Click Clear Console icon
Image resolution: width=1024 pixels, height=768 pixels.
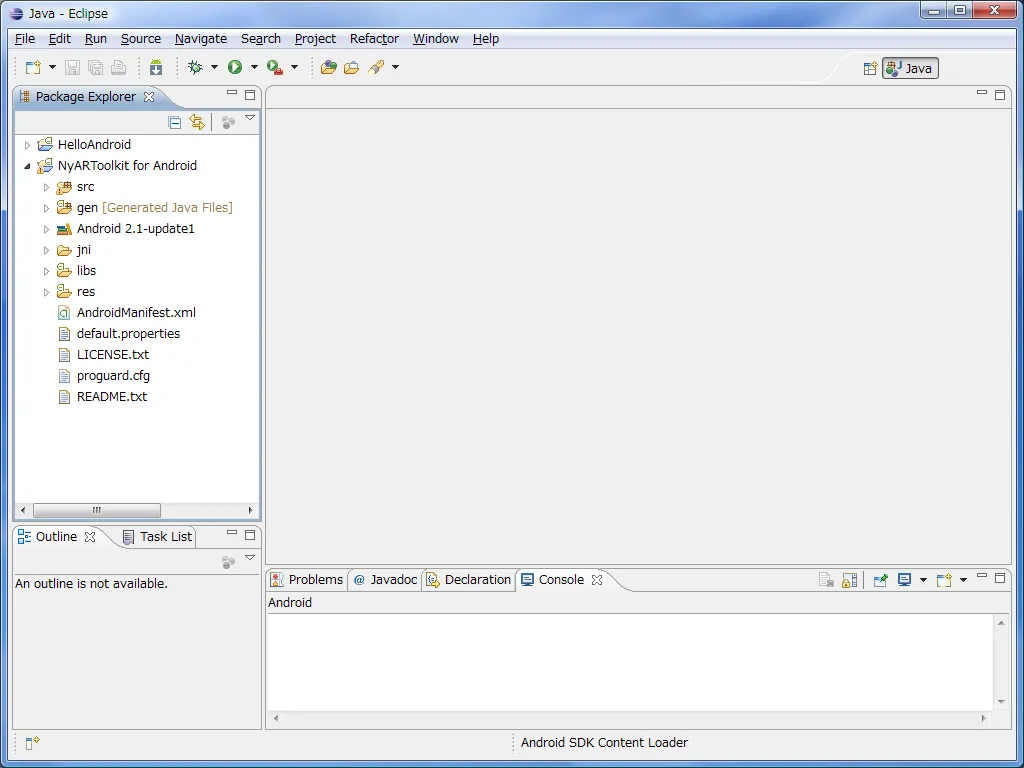(826, 580)
